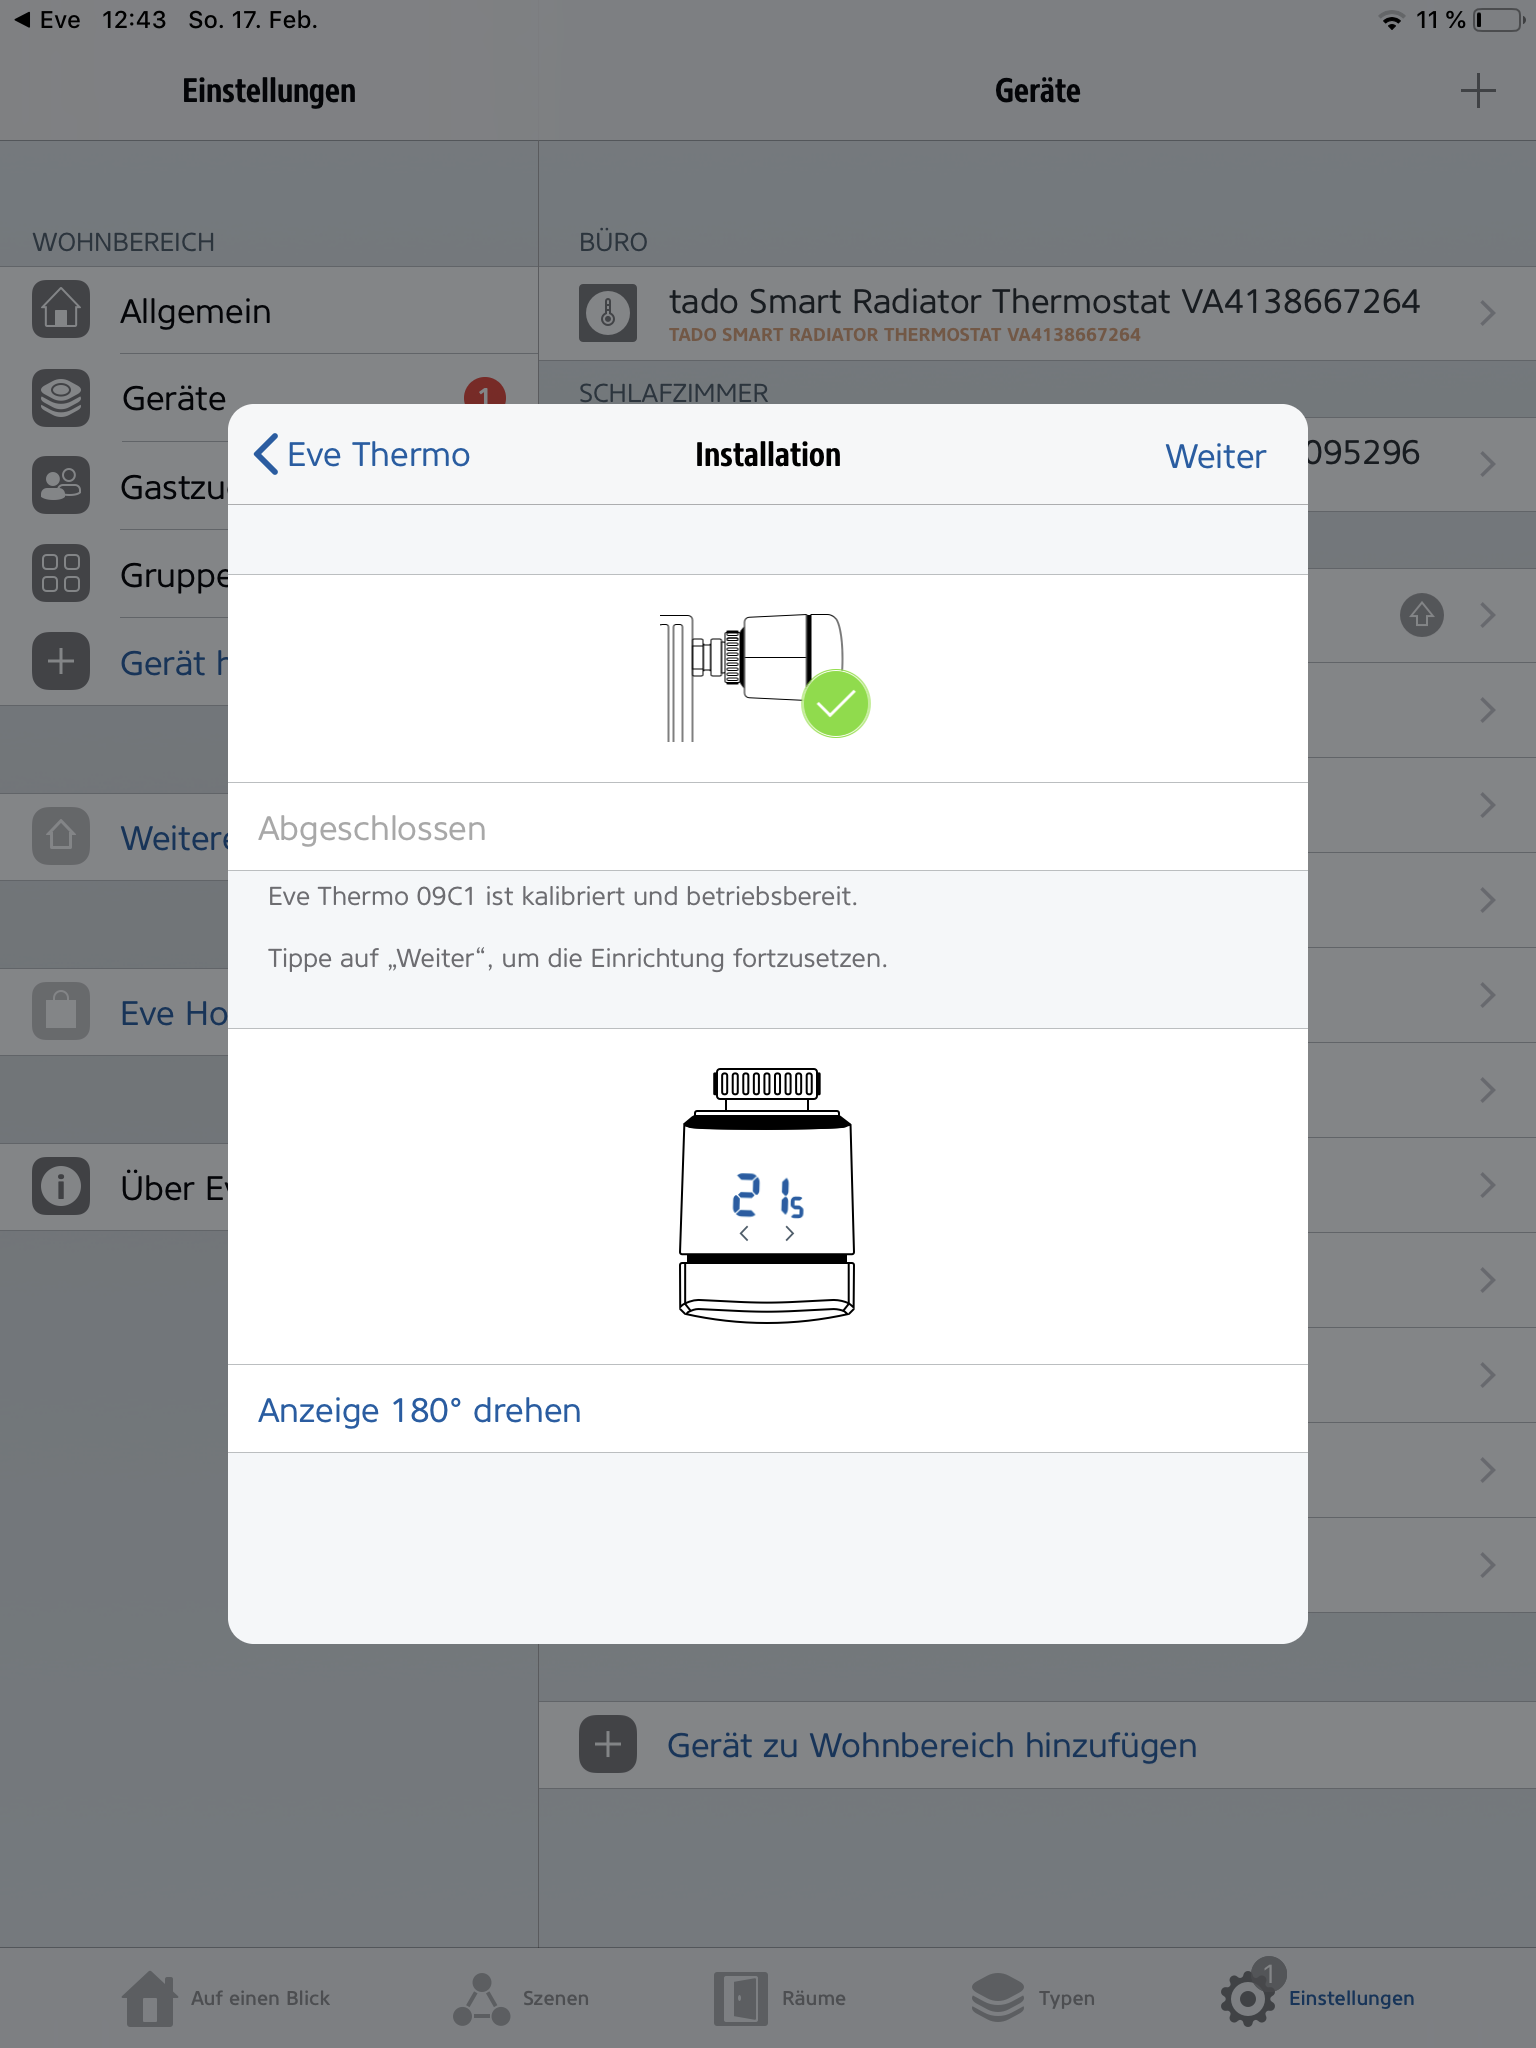Tap the Eve Home shop bag icon

coord(61,1012)
